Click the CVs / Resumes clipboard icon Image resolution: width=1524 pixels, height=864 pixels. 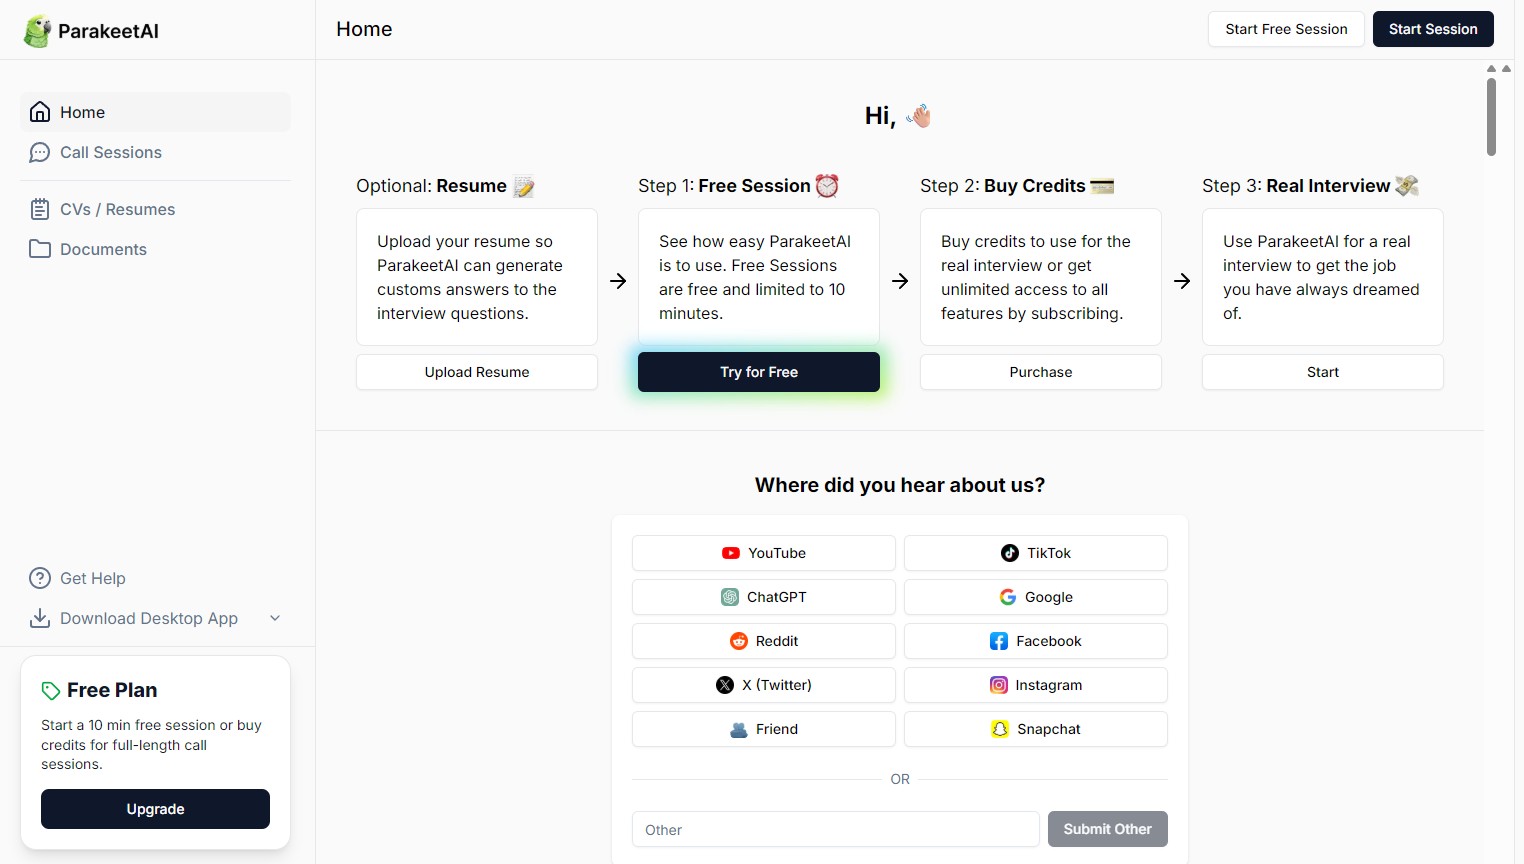[40, 209]
